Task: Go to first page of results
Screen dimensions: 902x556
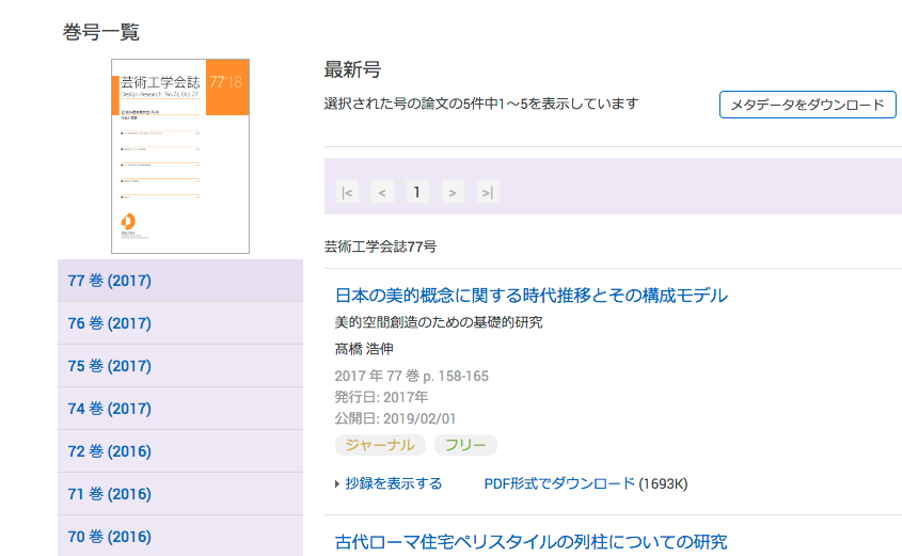Action: 347,192
